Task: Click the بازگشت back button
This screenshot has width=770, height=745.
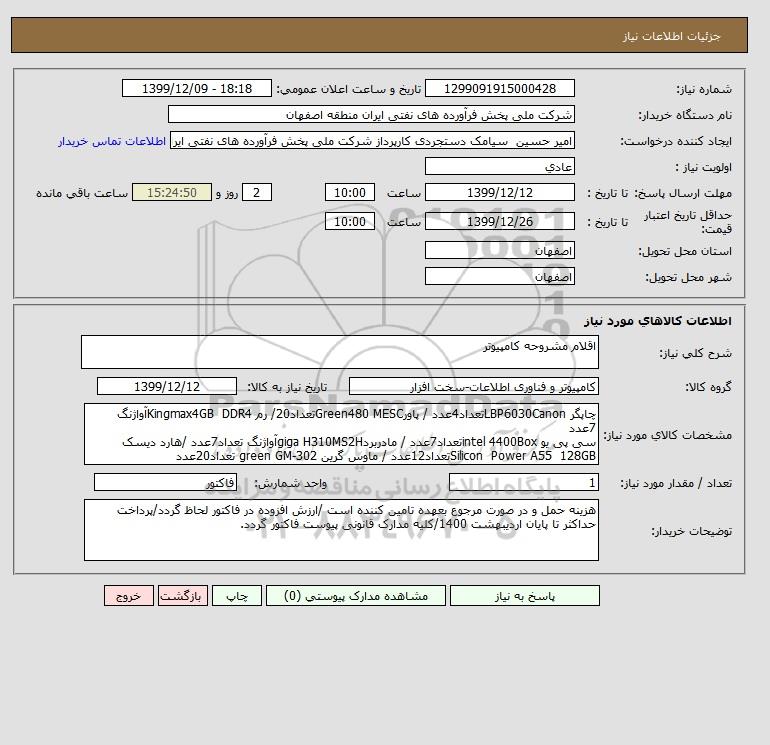Action: tap(183, 596)
